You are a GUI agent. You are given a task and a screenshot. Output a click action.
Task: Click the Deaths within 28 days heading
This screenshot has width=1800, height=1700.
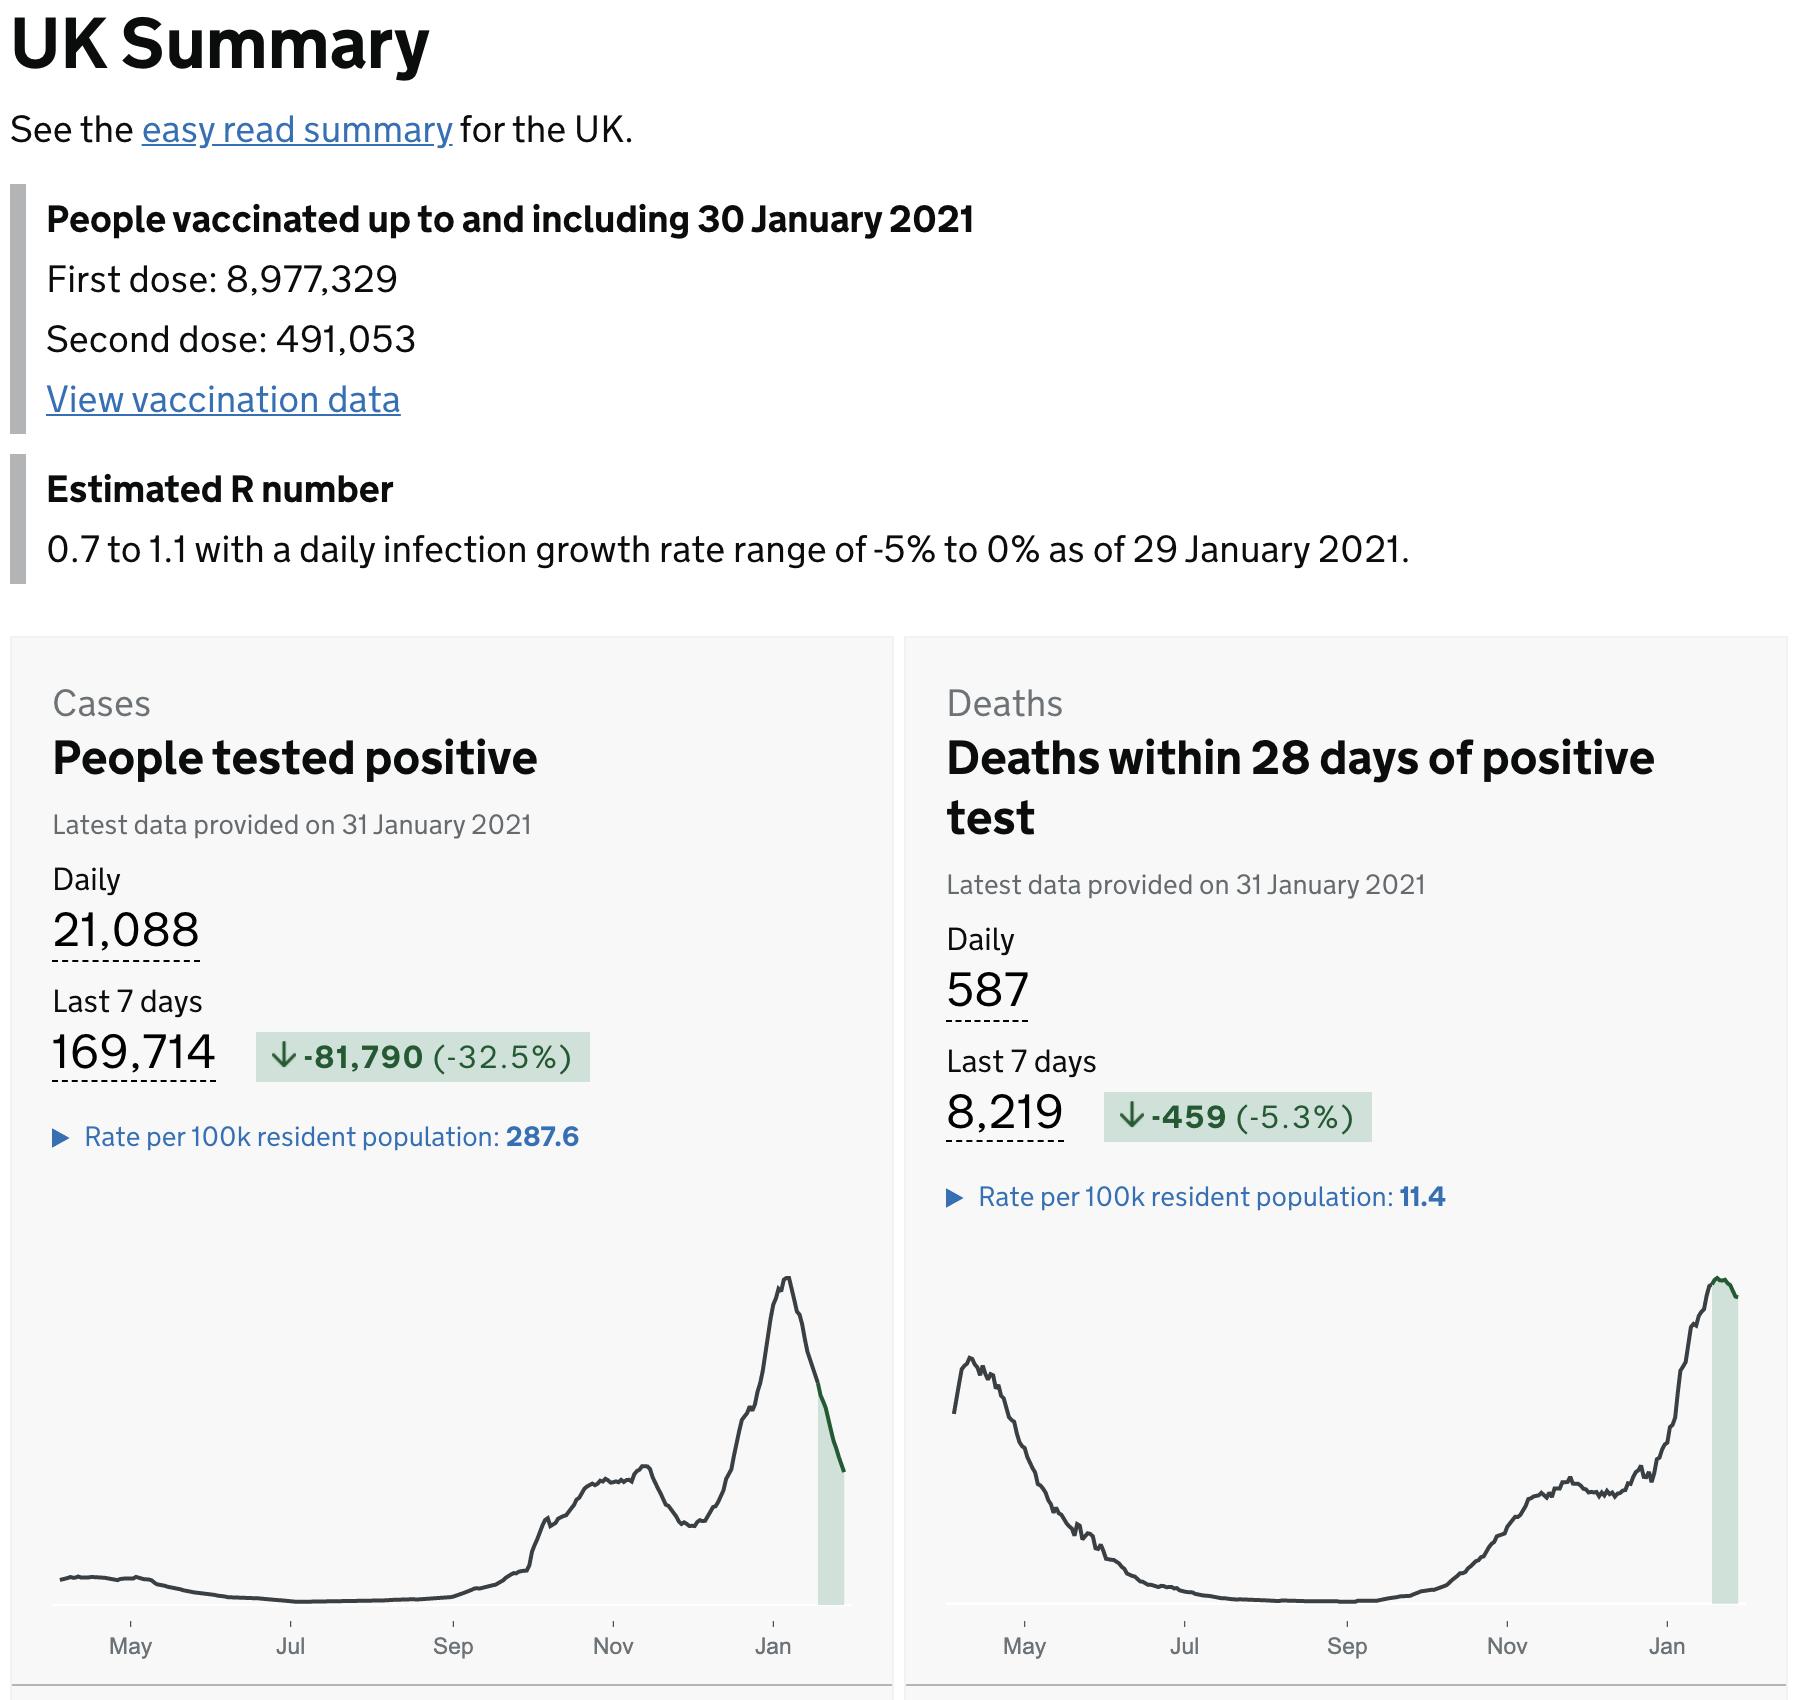(x=1300, y=788)
